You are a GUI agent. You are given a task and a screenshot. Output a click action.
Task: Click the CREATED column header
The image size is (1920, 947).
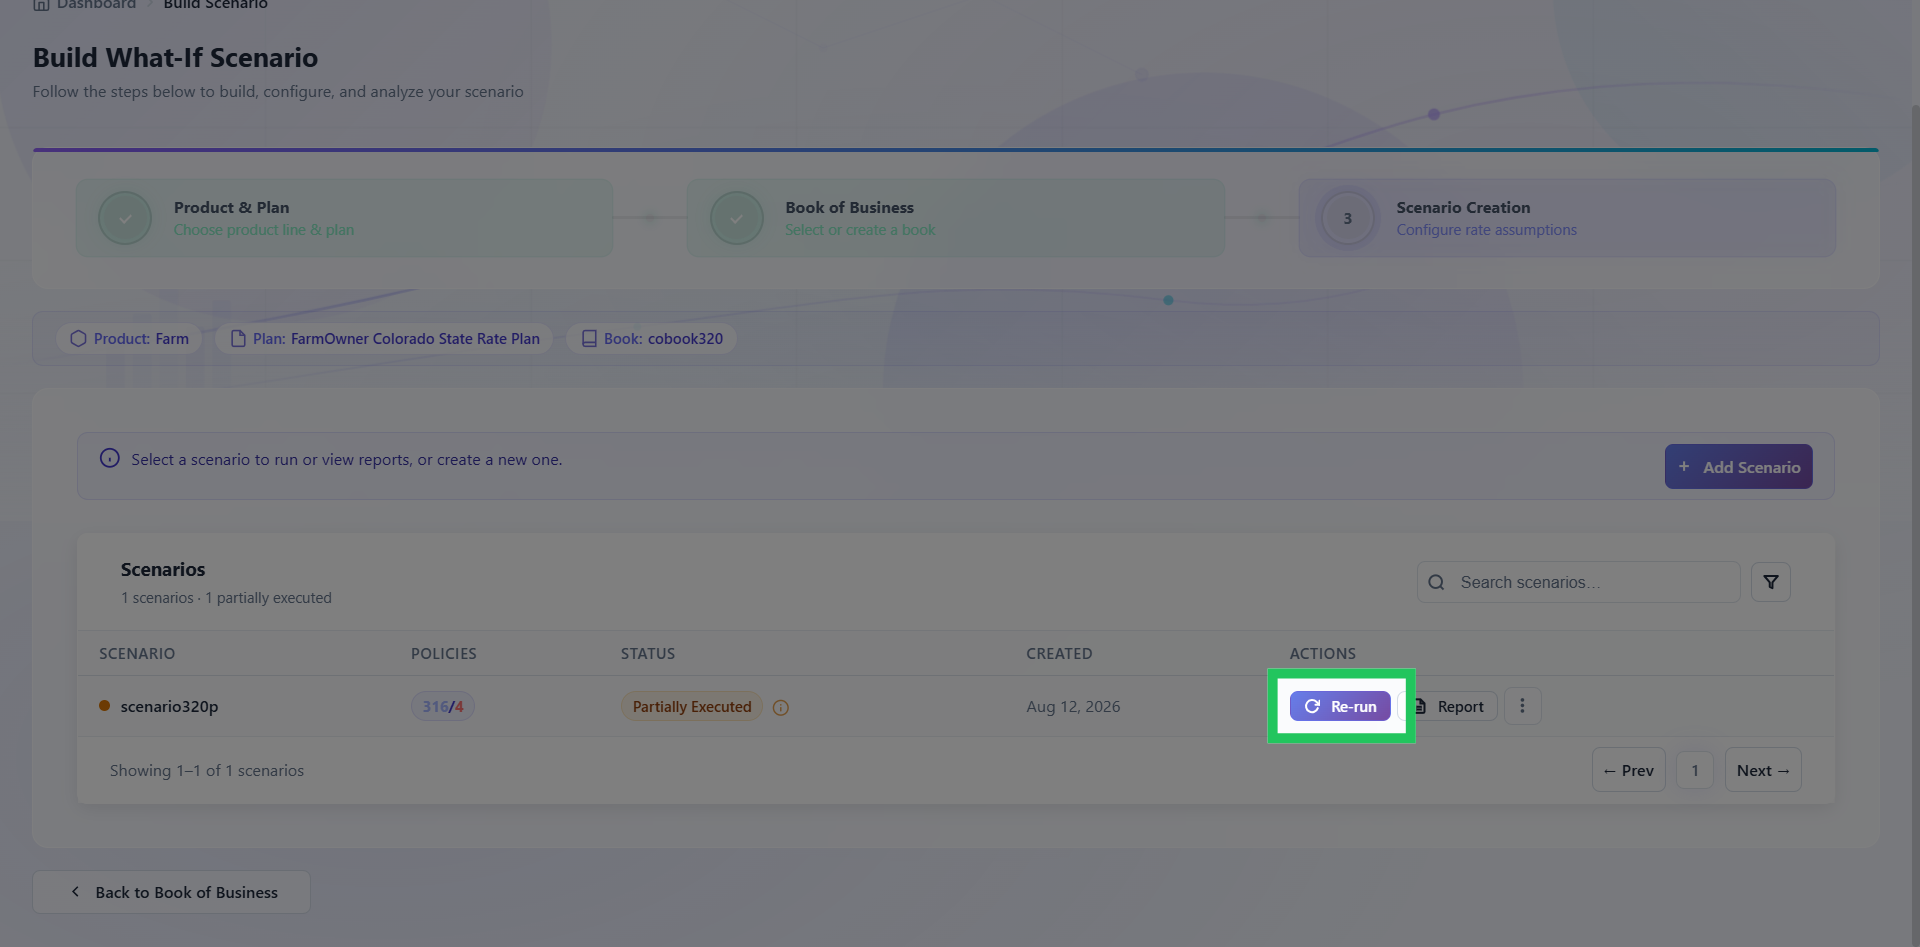[x=1059, y=654]
